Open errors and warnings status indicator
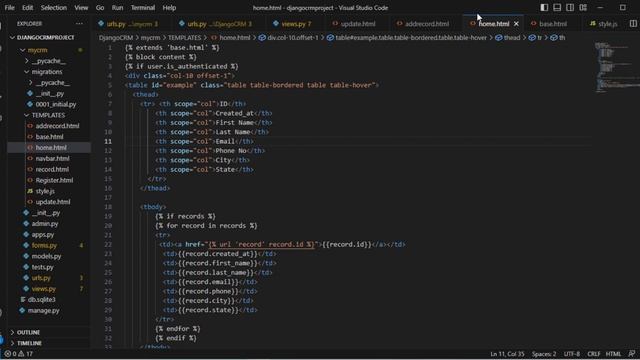640x360 pixels. (18, 354)
